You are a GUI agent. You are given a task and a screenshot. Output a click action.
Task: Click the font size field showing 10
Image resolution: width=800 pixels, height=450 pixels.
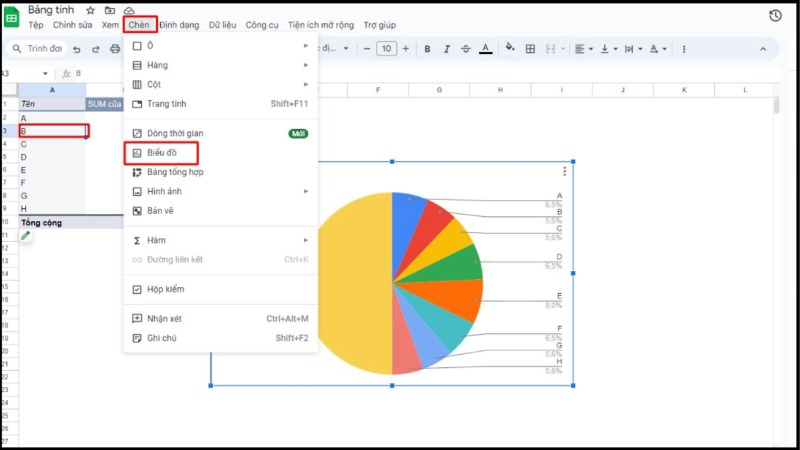[x=386, y=49]
